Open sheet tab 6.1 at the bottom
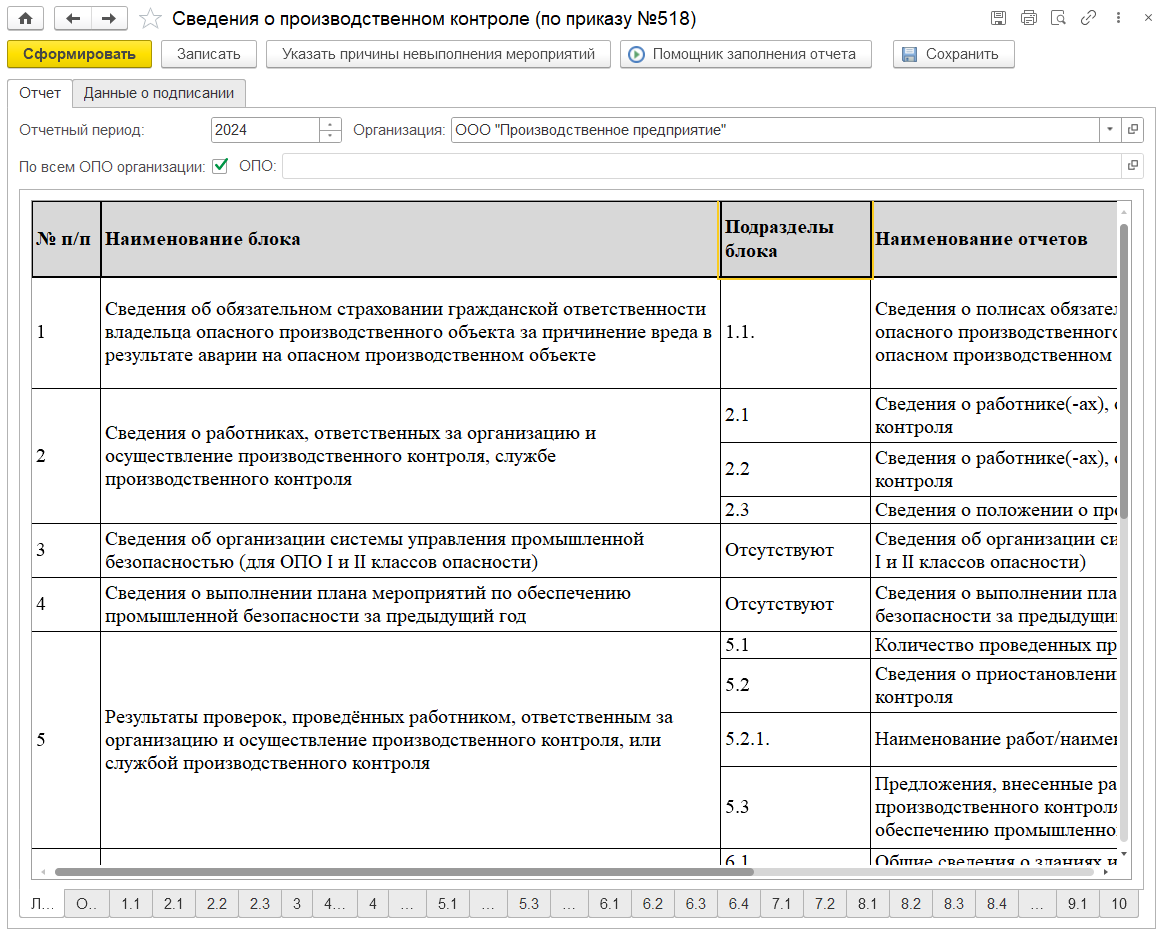This screenshot has height=937, width=1162. (609, 904)
